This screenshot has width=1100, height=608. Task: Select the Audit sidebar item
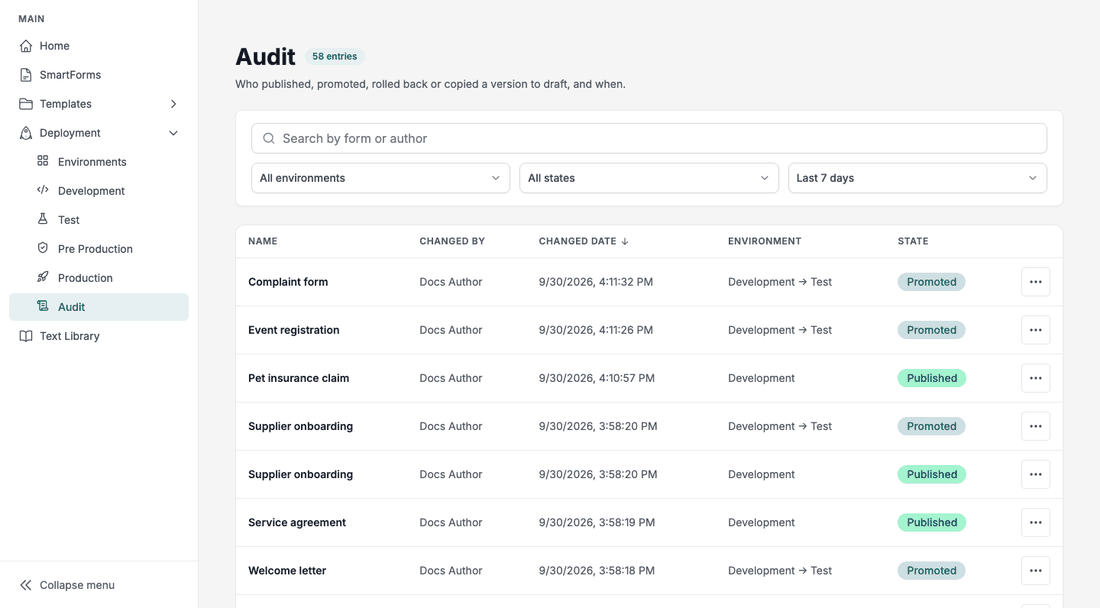point(99,307)
